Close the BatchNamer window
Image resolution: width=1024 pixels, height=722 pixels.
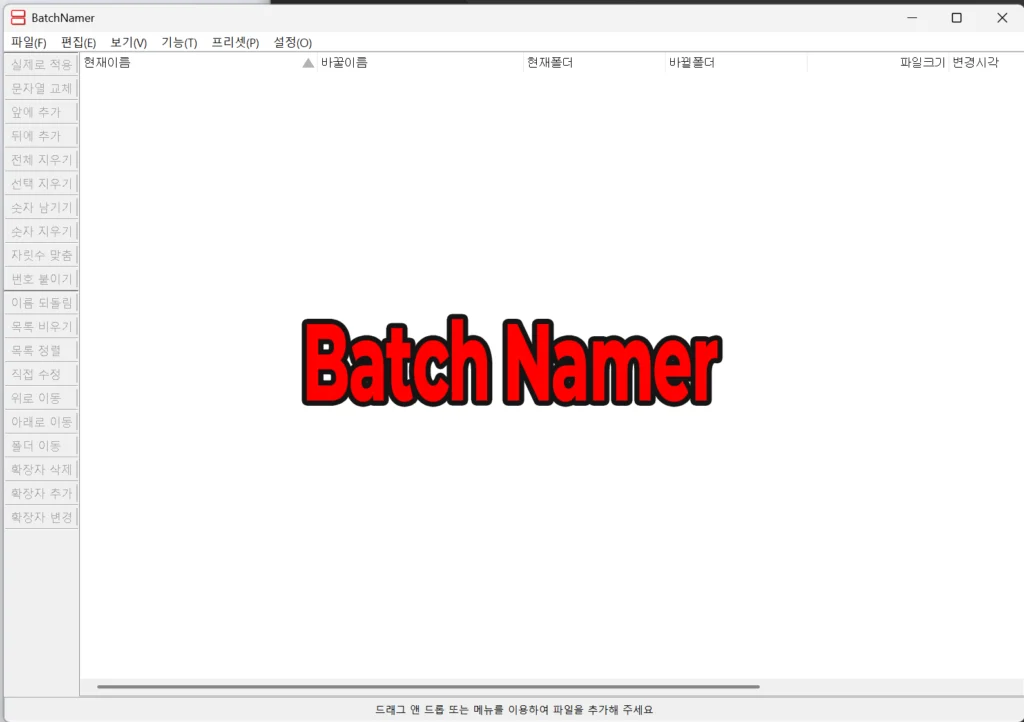pos(1002,18)
